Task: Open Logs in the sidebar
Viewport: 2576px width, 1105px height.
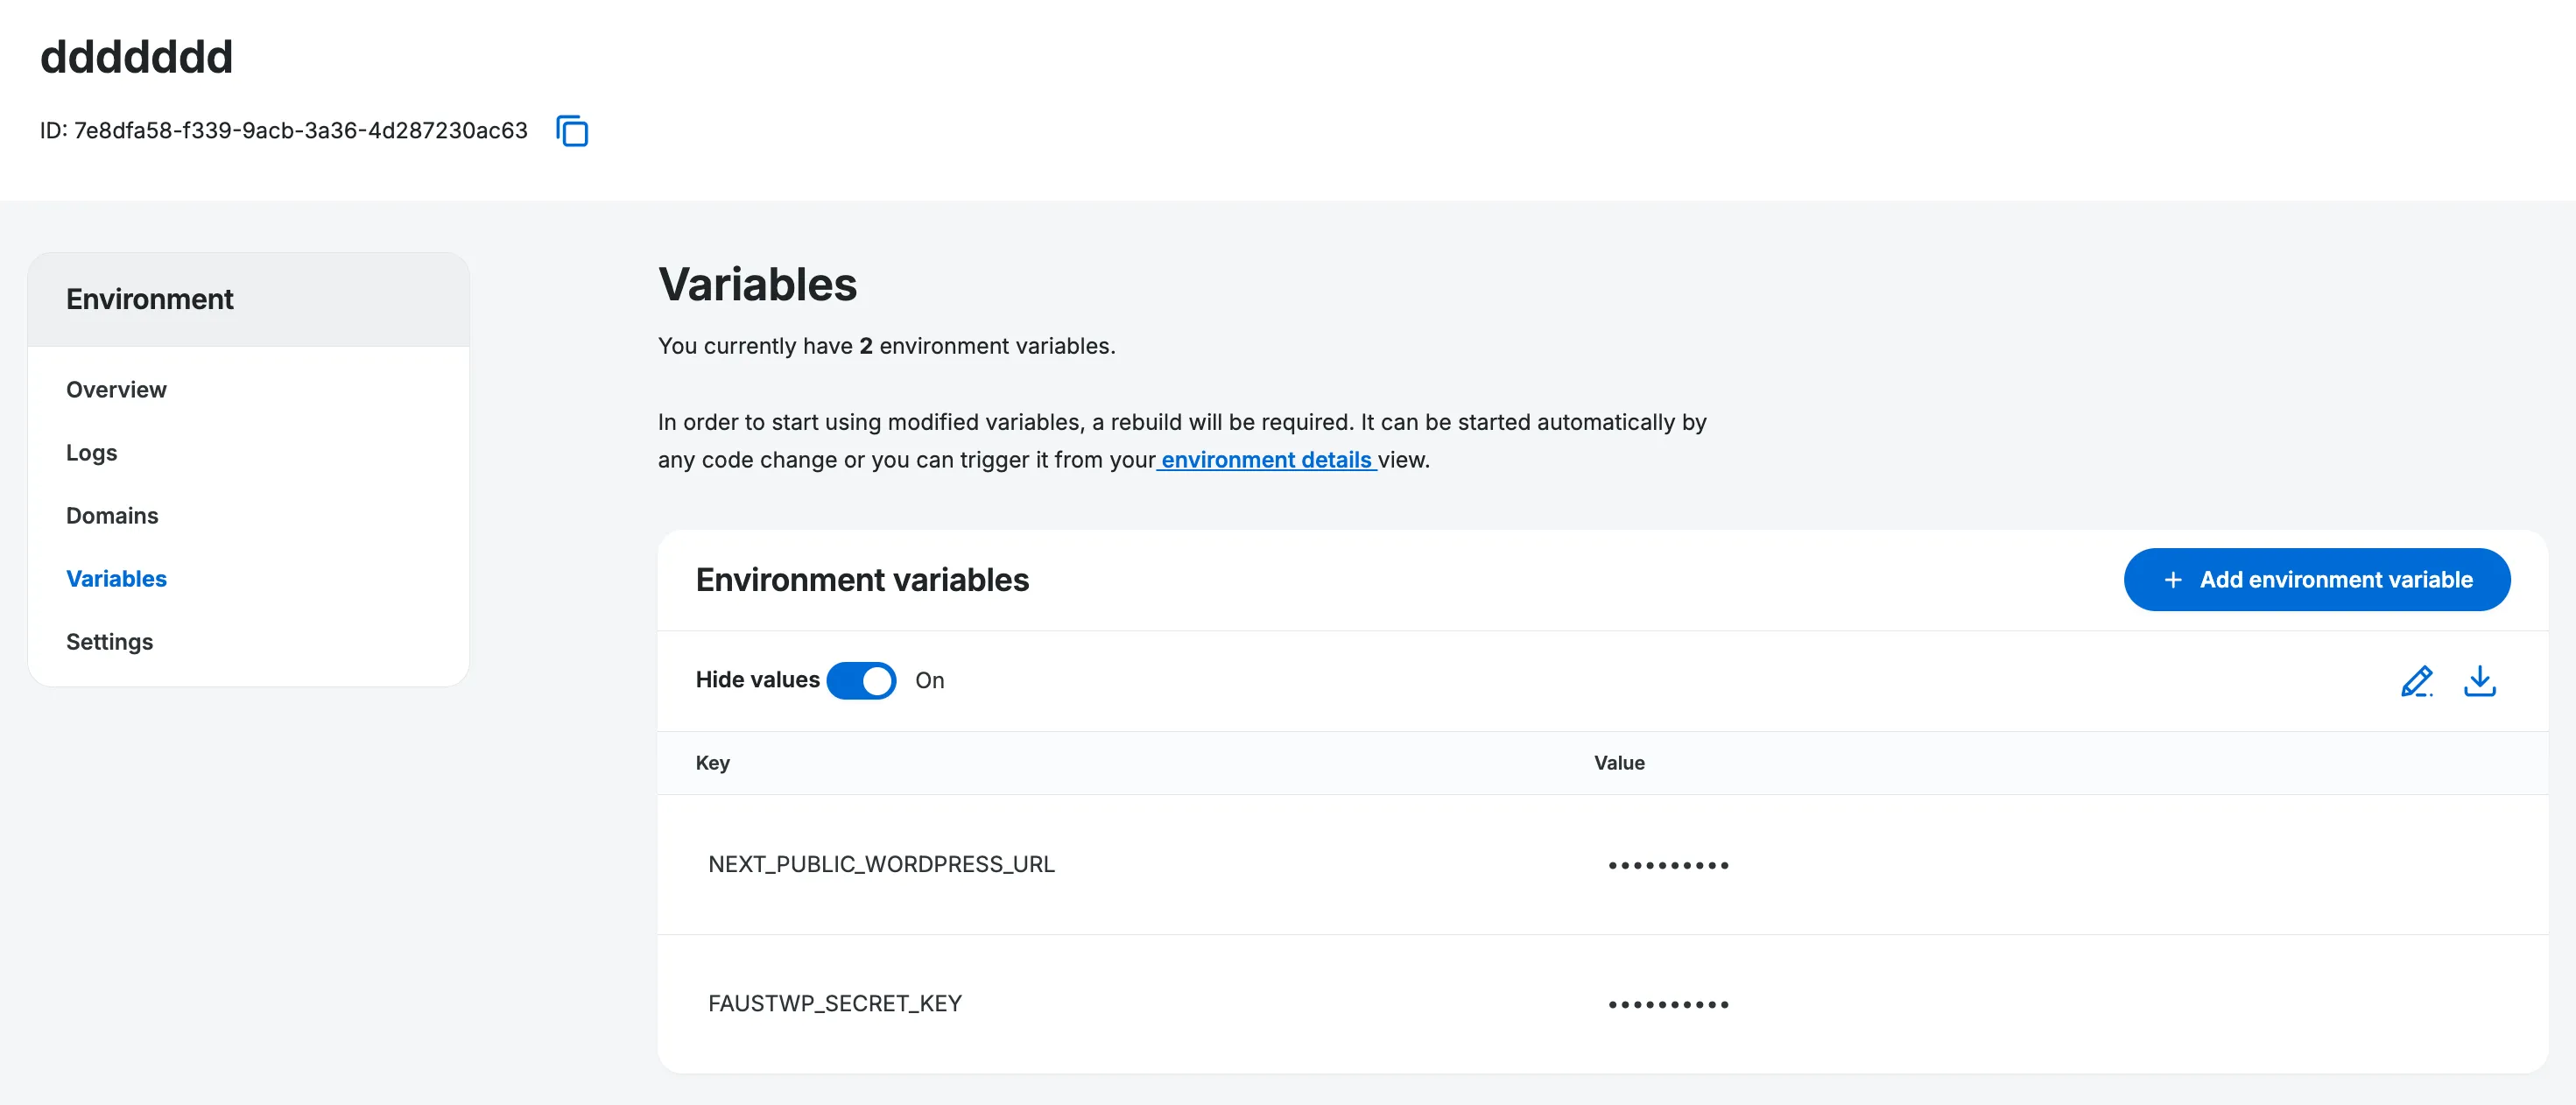Action: point(91,452)
